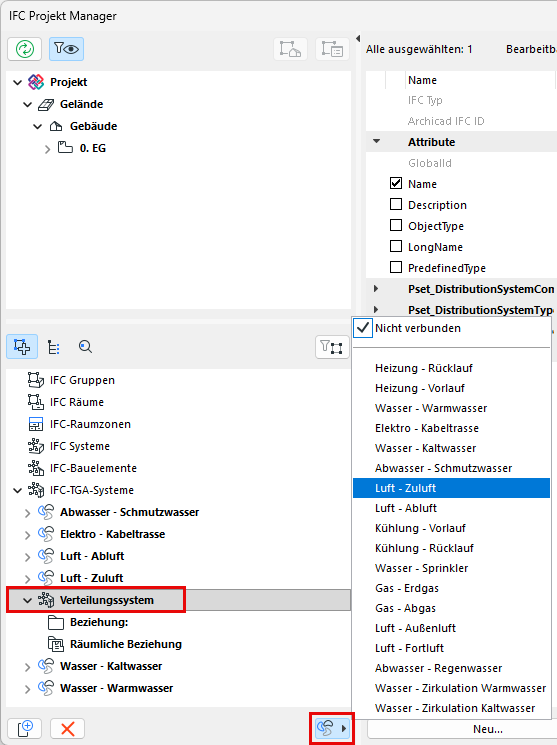Choose Luft - Zuluft from the menu
The image size is (557, 745).
point(451,488)
